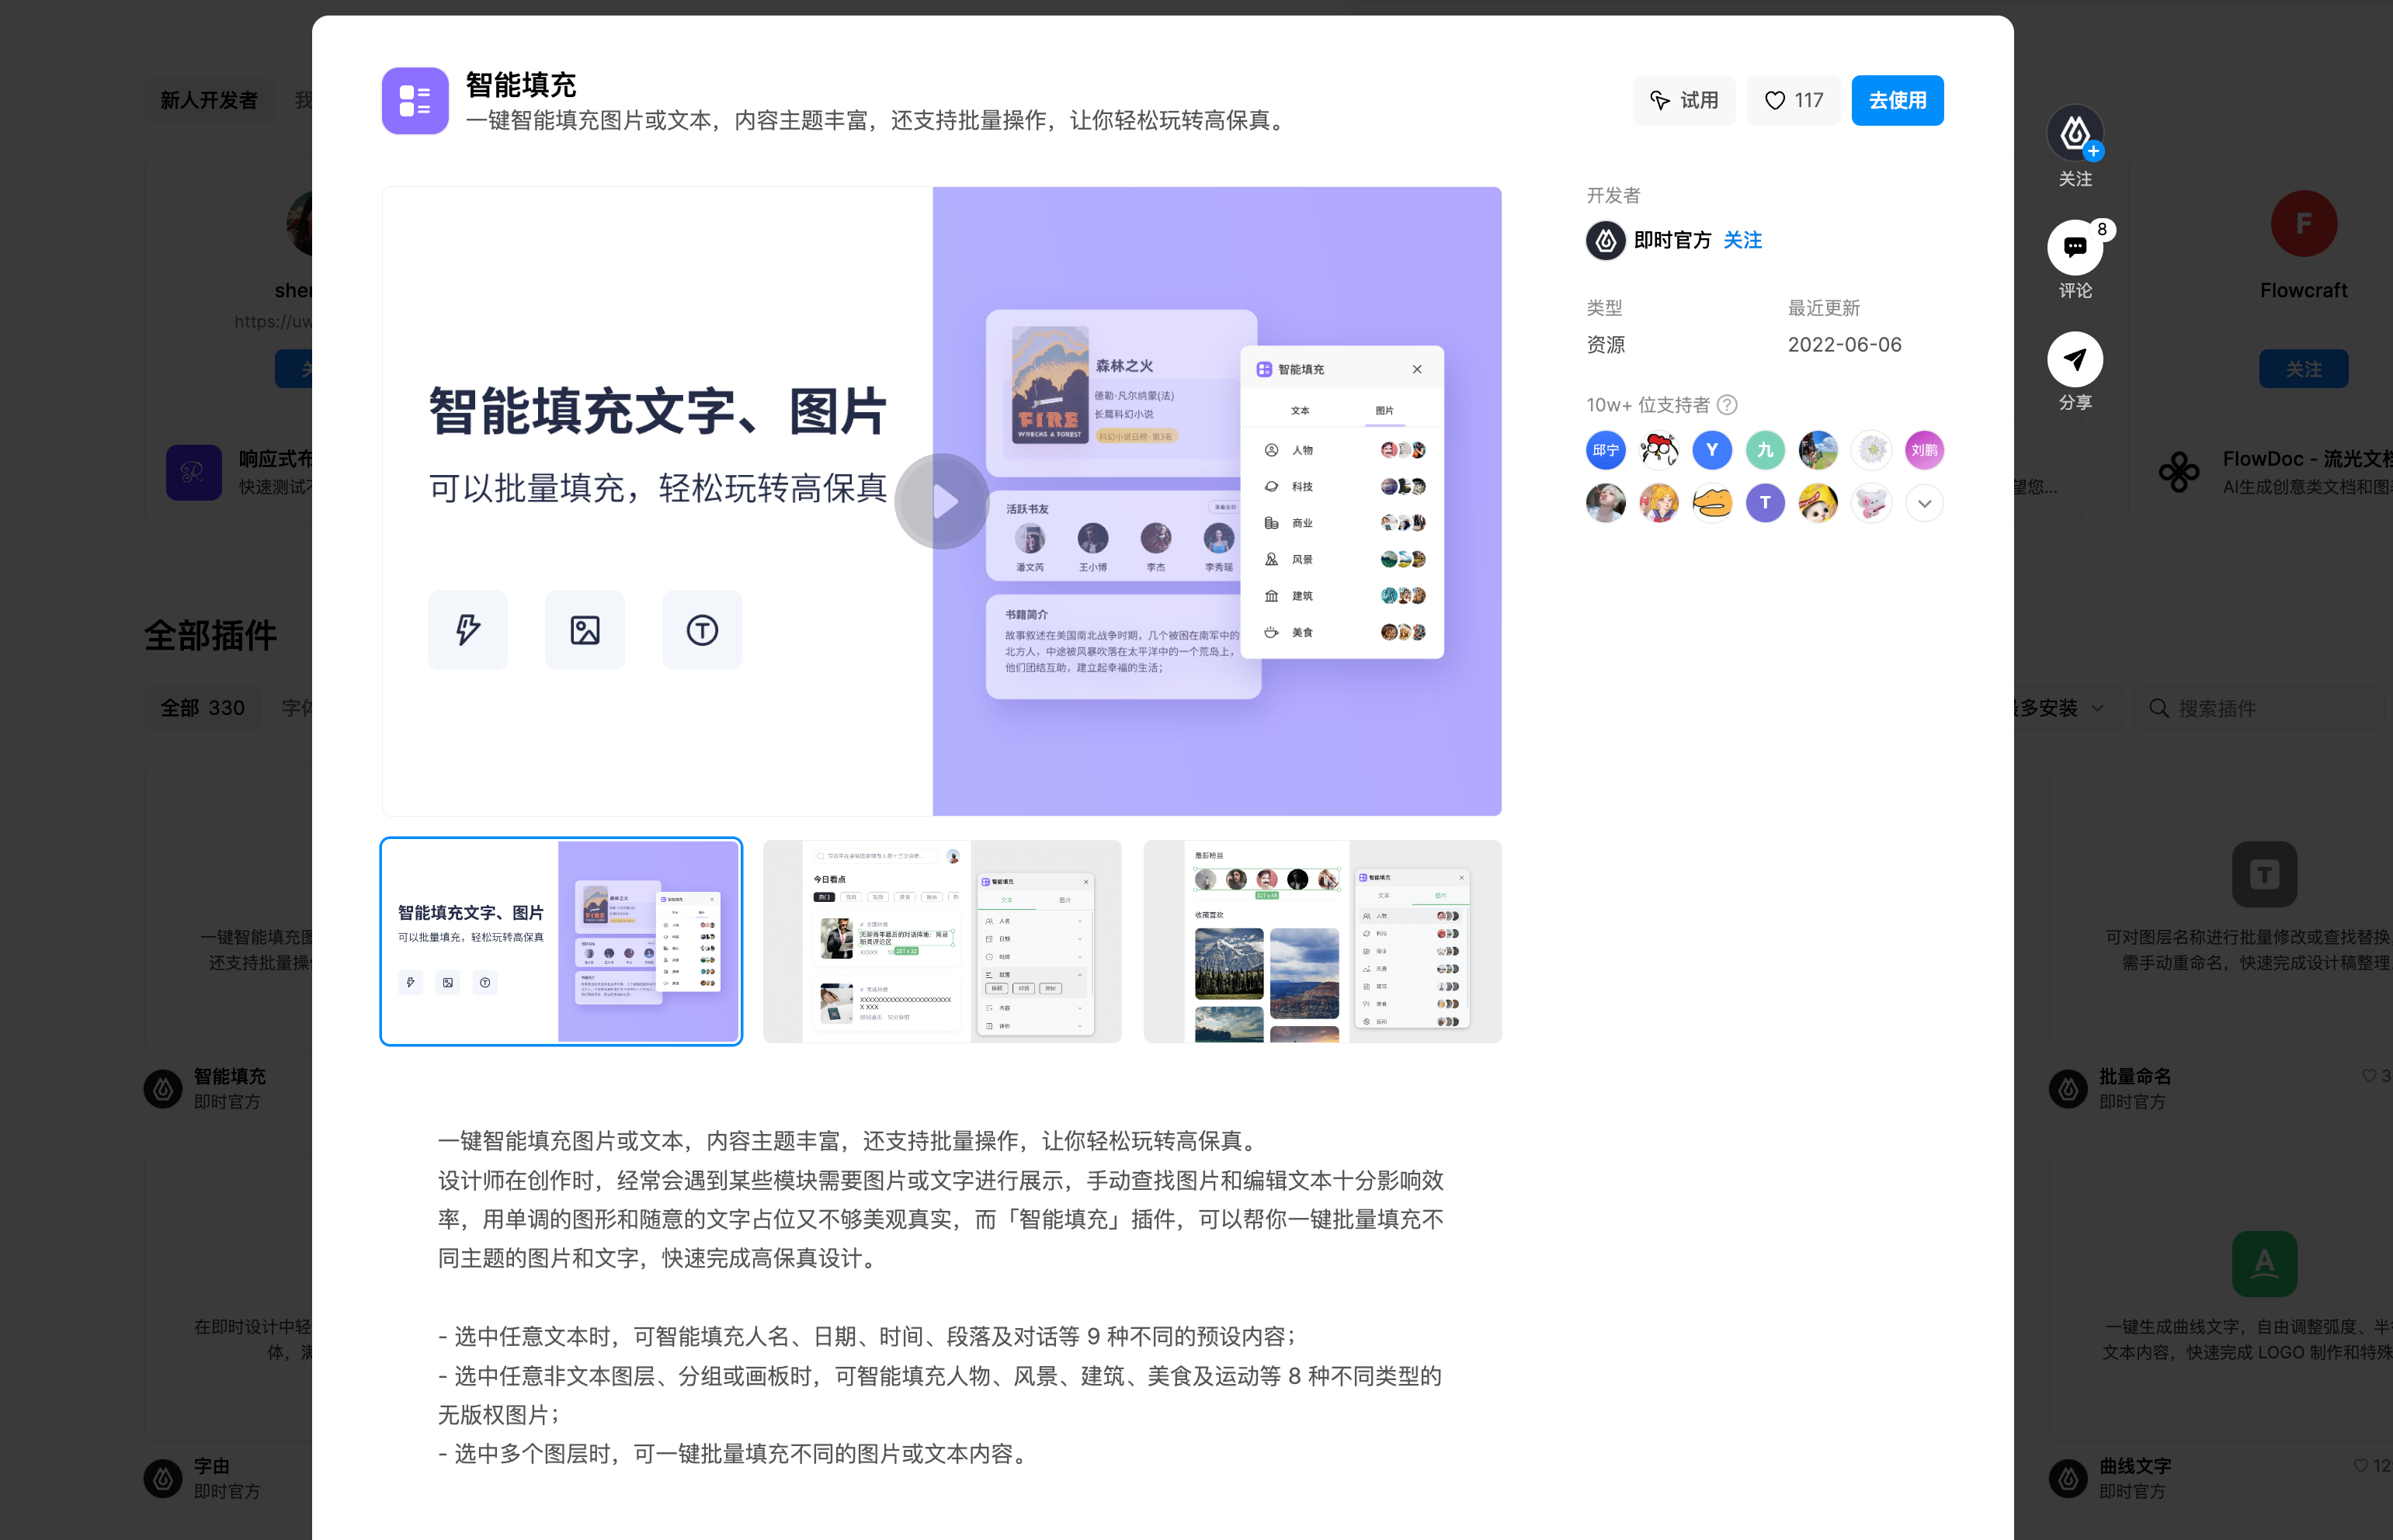Viewport: 2393px width, 1540px height.
Task: Click 关注 button under Flowcraft
Action: pyautogui.click(x=2303, y=369)
